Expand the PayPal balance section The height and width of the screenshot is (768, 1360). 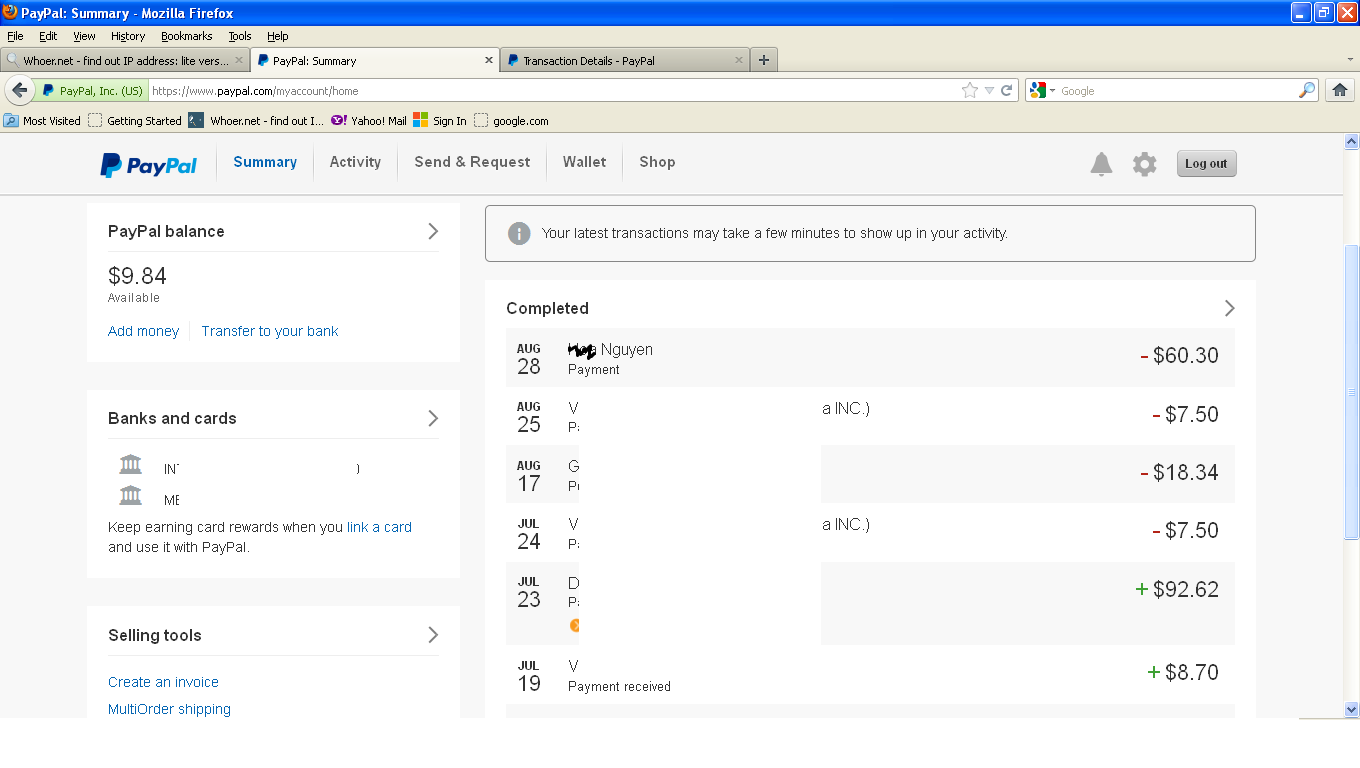(x=433, y=231)
